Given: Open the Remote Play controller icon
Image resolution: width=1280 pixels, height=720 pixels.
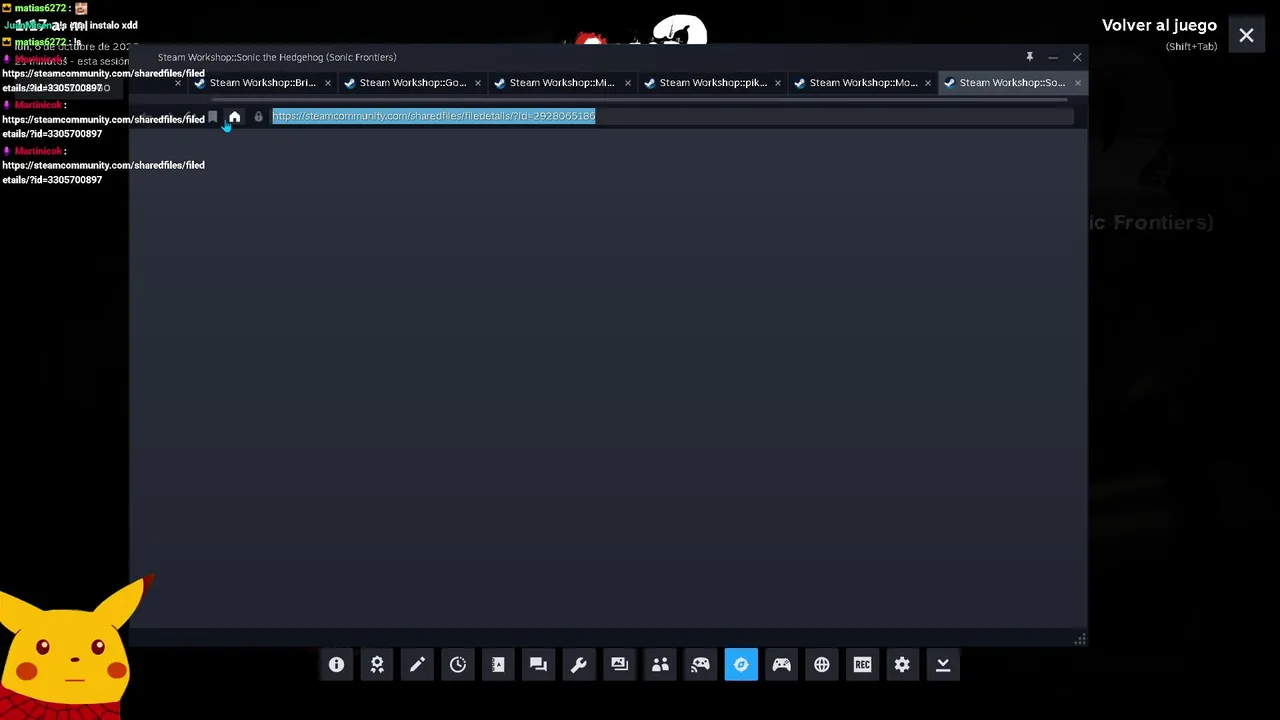Looking at the screenshot, I should click(700, 665).
